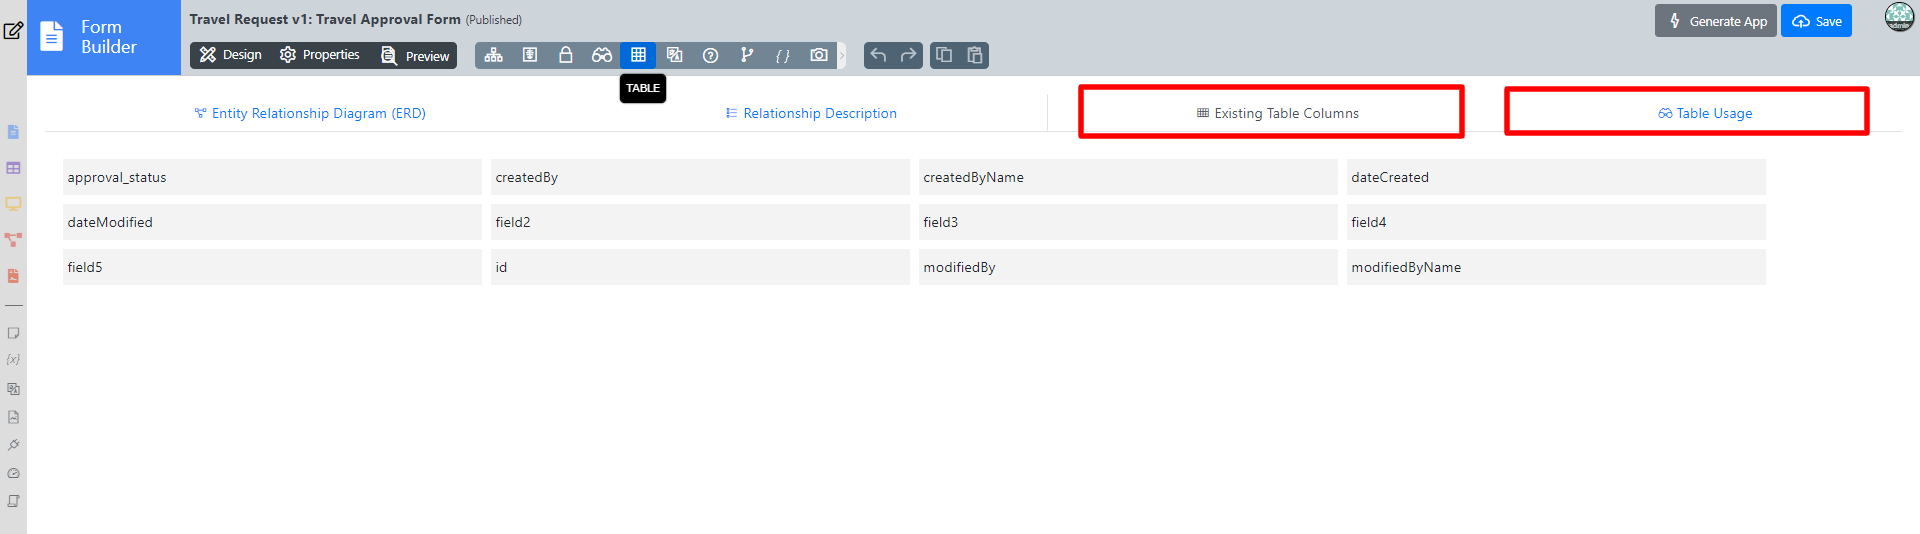Select the highlighted Table grid icon

638,55
